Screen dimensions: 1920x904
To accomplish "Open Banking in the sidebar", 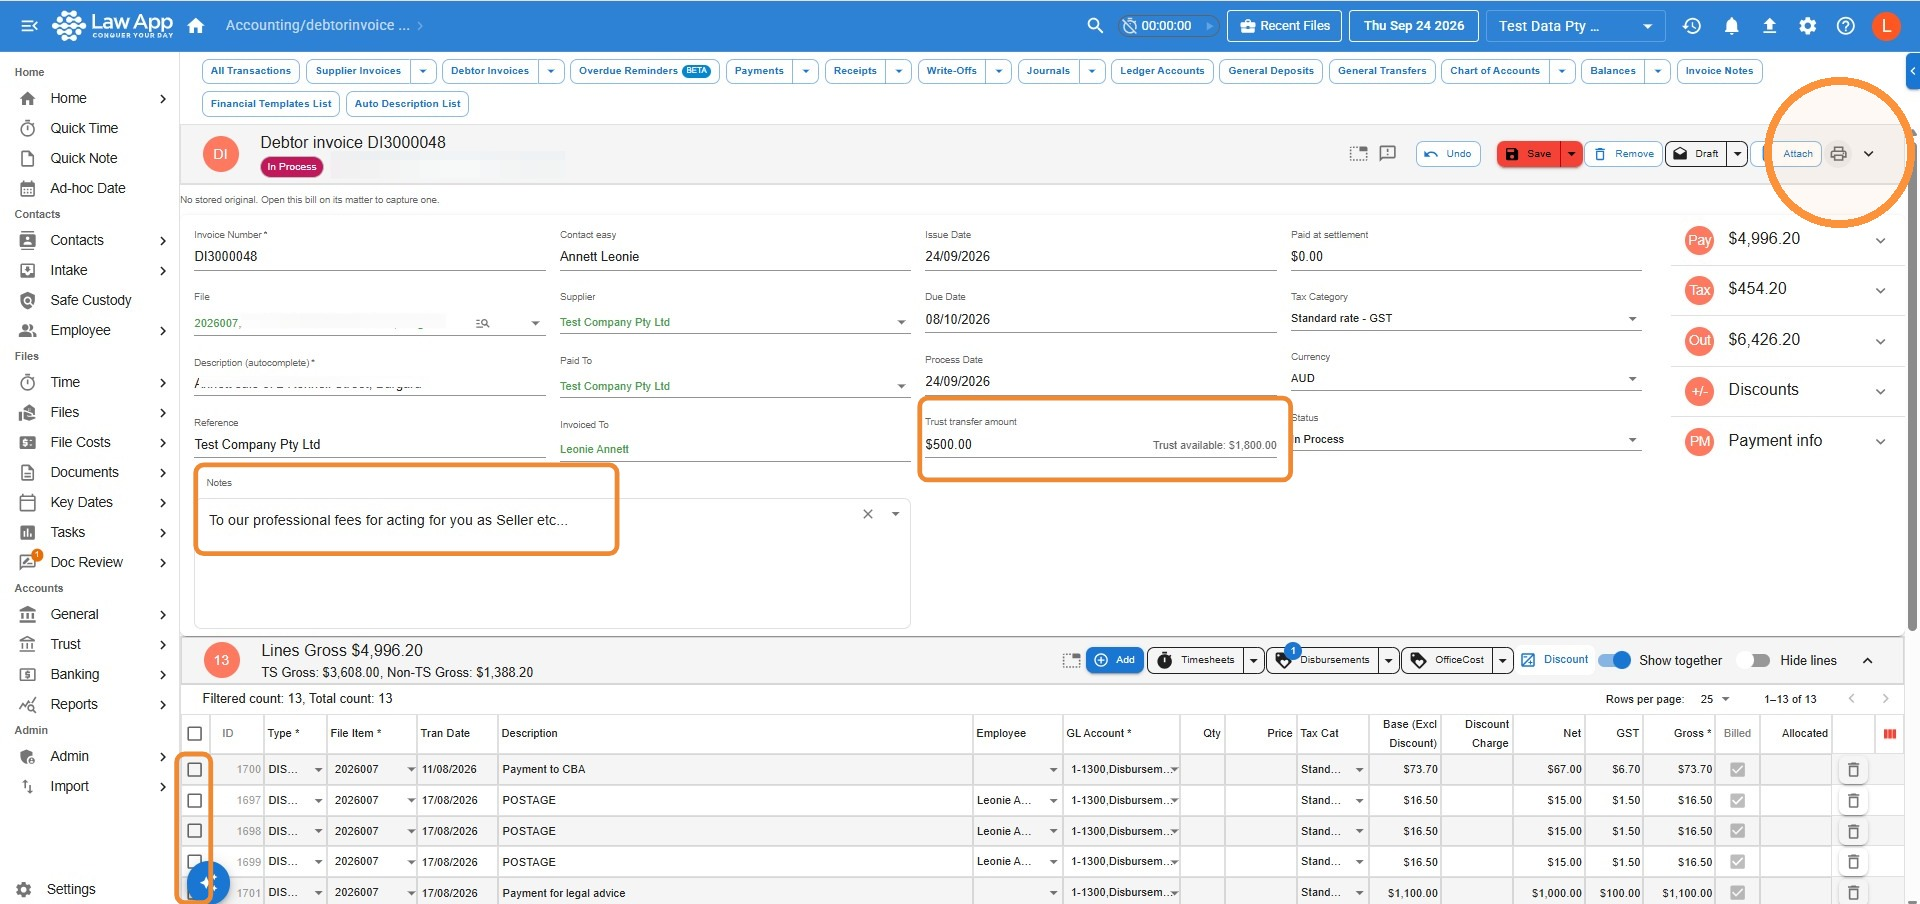I will [x=92, y=675].
